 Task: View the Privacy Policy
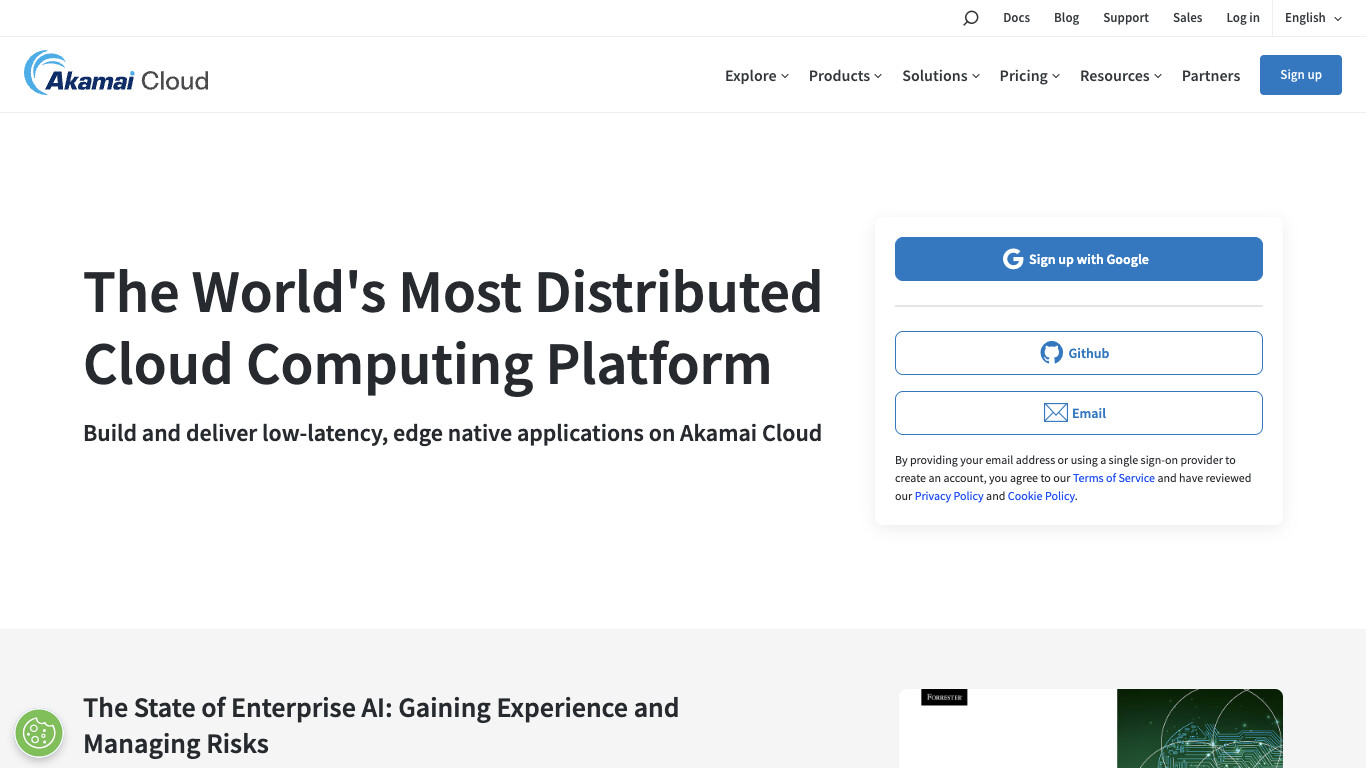[948, 495]
